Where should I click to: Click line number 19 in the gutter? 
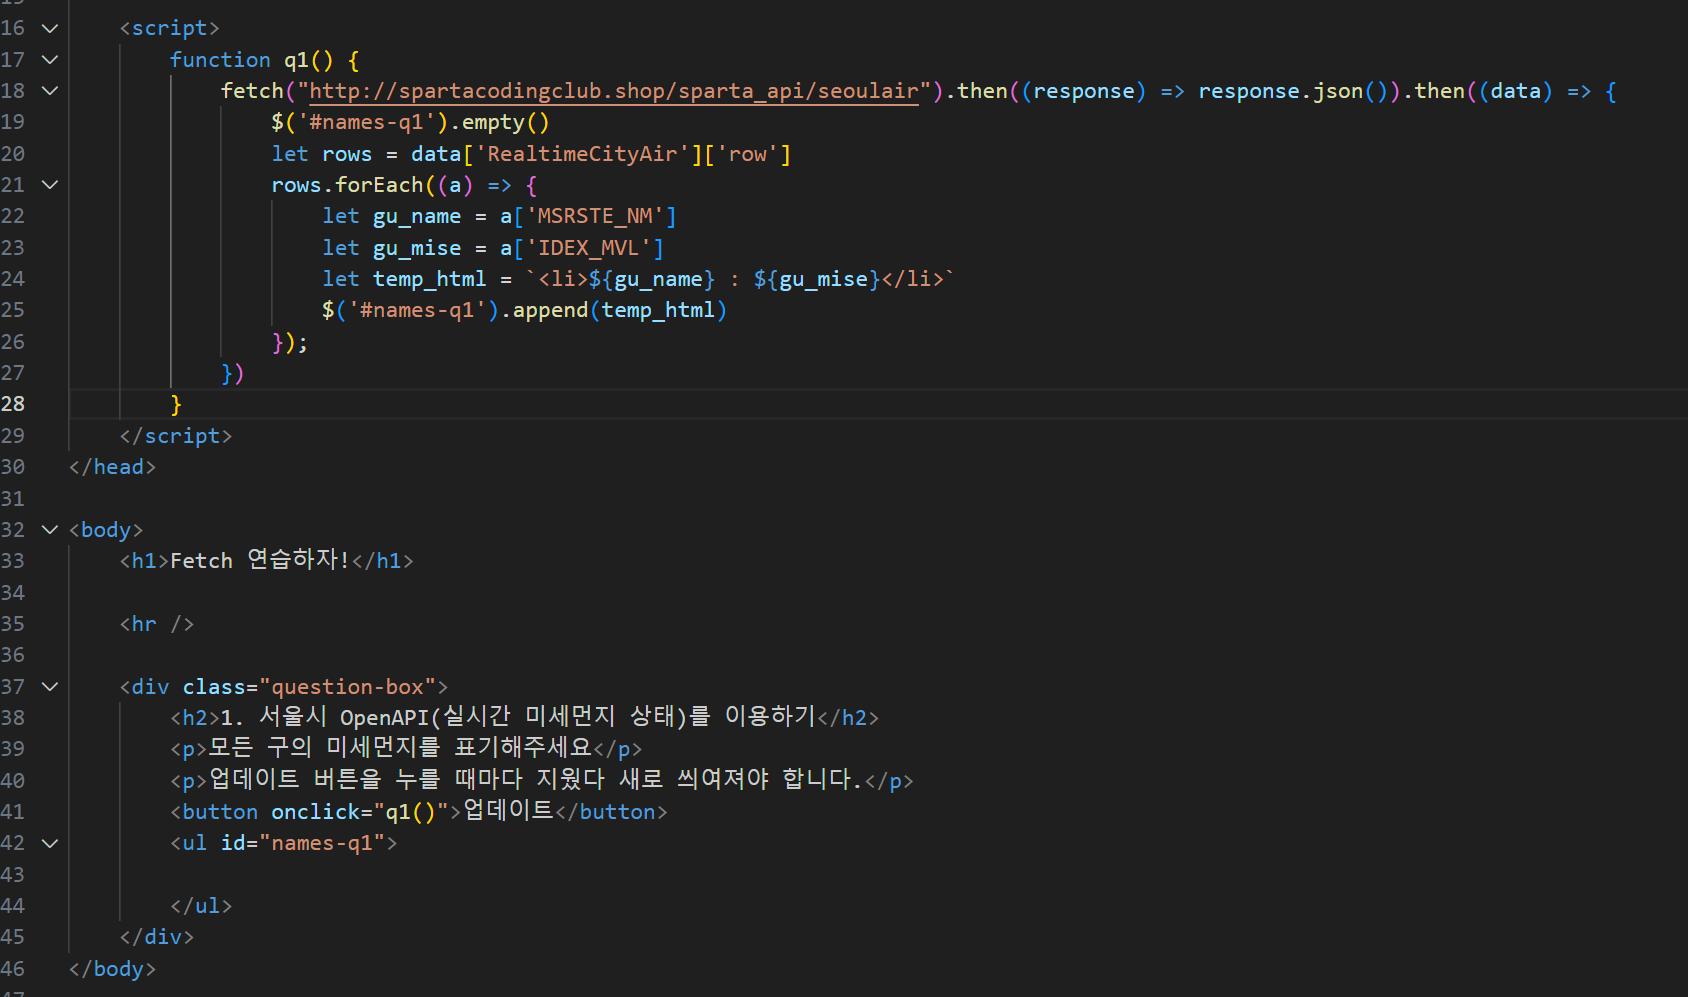(x=13, y=122)
